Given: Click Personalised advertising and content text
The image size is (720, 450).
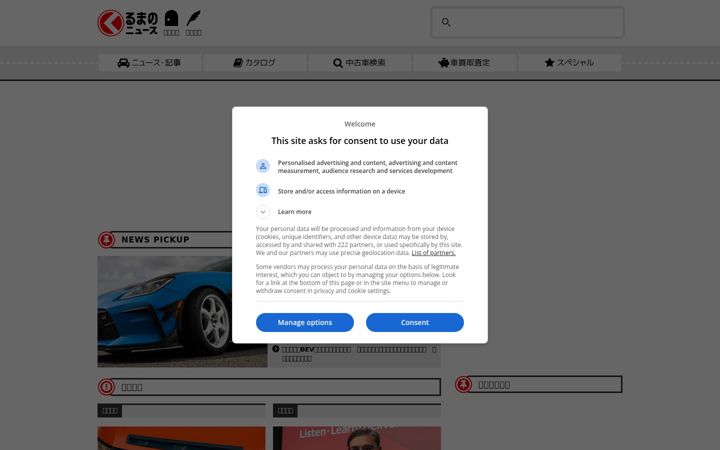Looking at the screenshot, I should point(367,167).
